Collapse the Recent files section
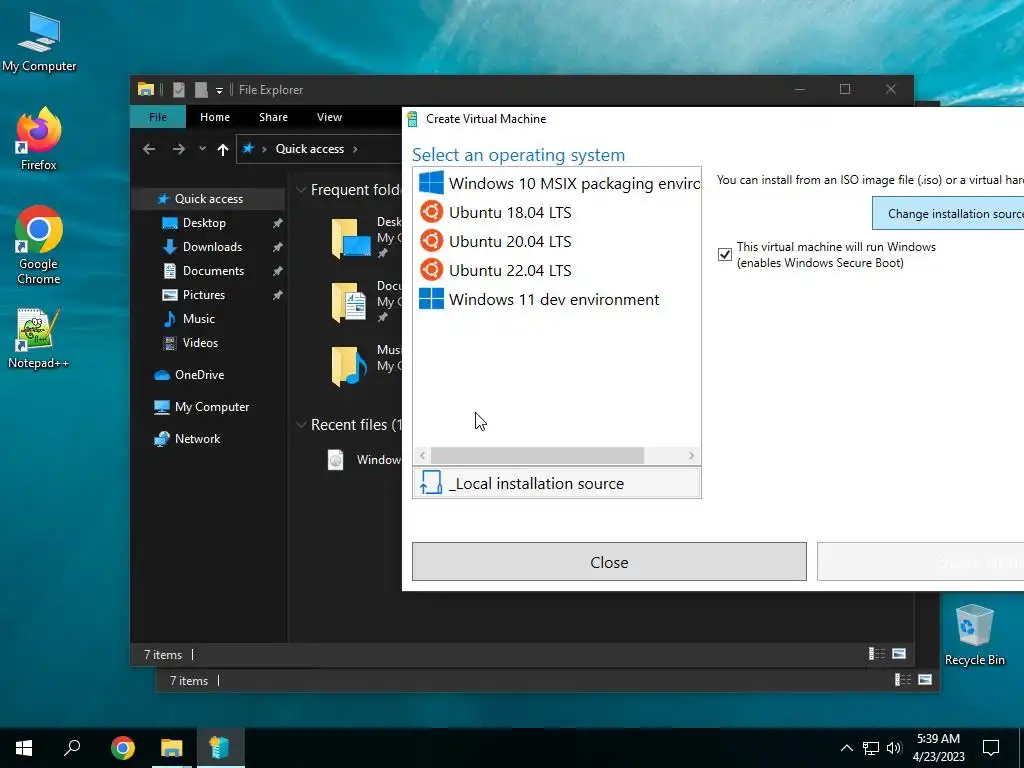Image resolution: width=1024 pixels, height=768 pixels. (301, 424)
